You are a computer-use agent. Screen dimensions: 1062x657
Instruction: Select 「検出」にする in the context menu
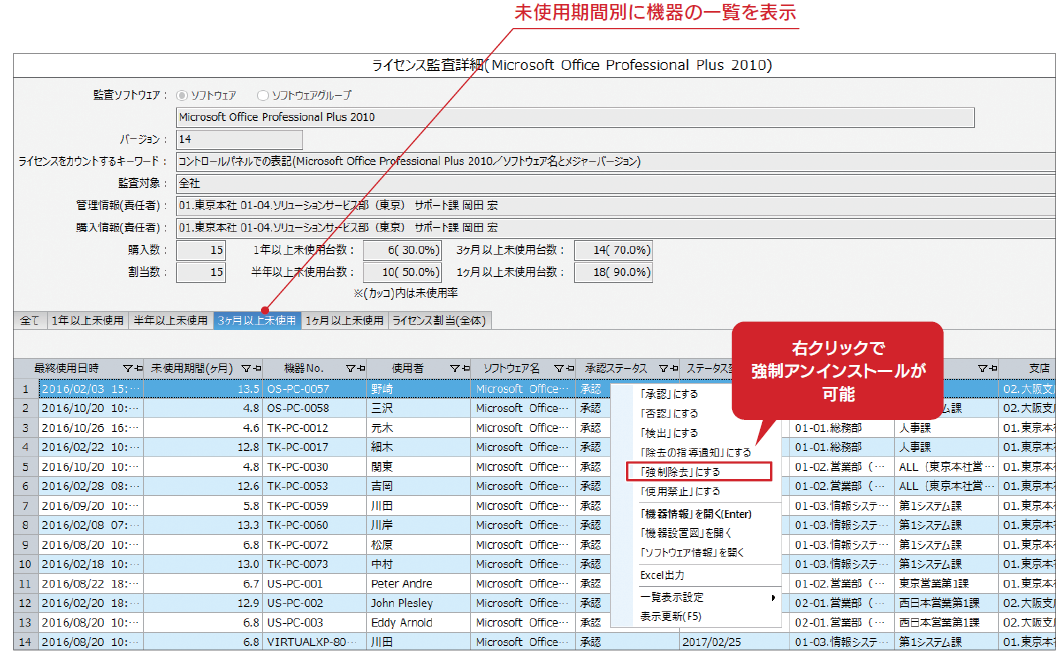[x=668, y=433]
